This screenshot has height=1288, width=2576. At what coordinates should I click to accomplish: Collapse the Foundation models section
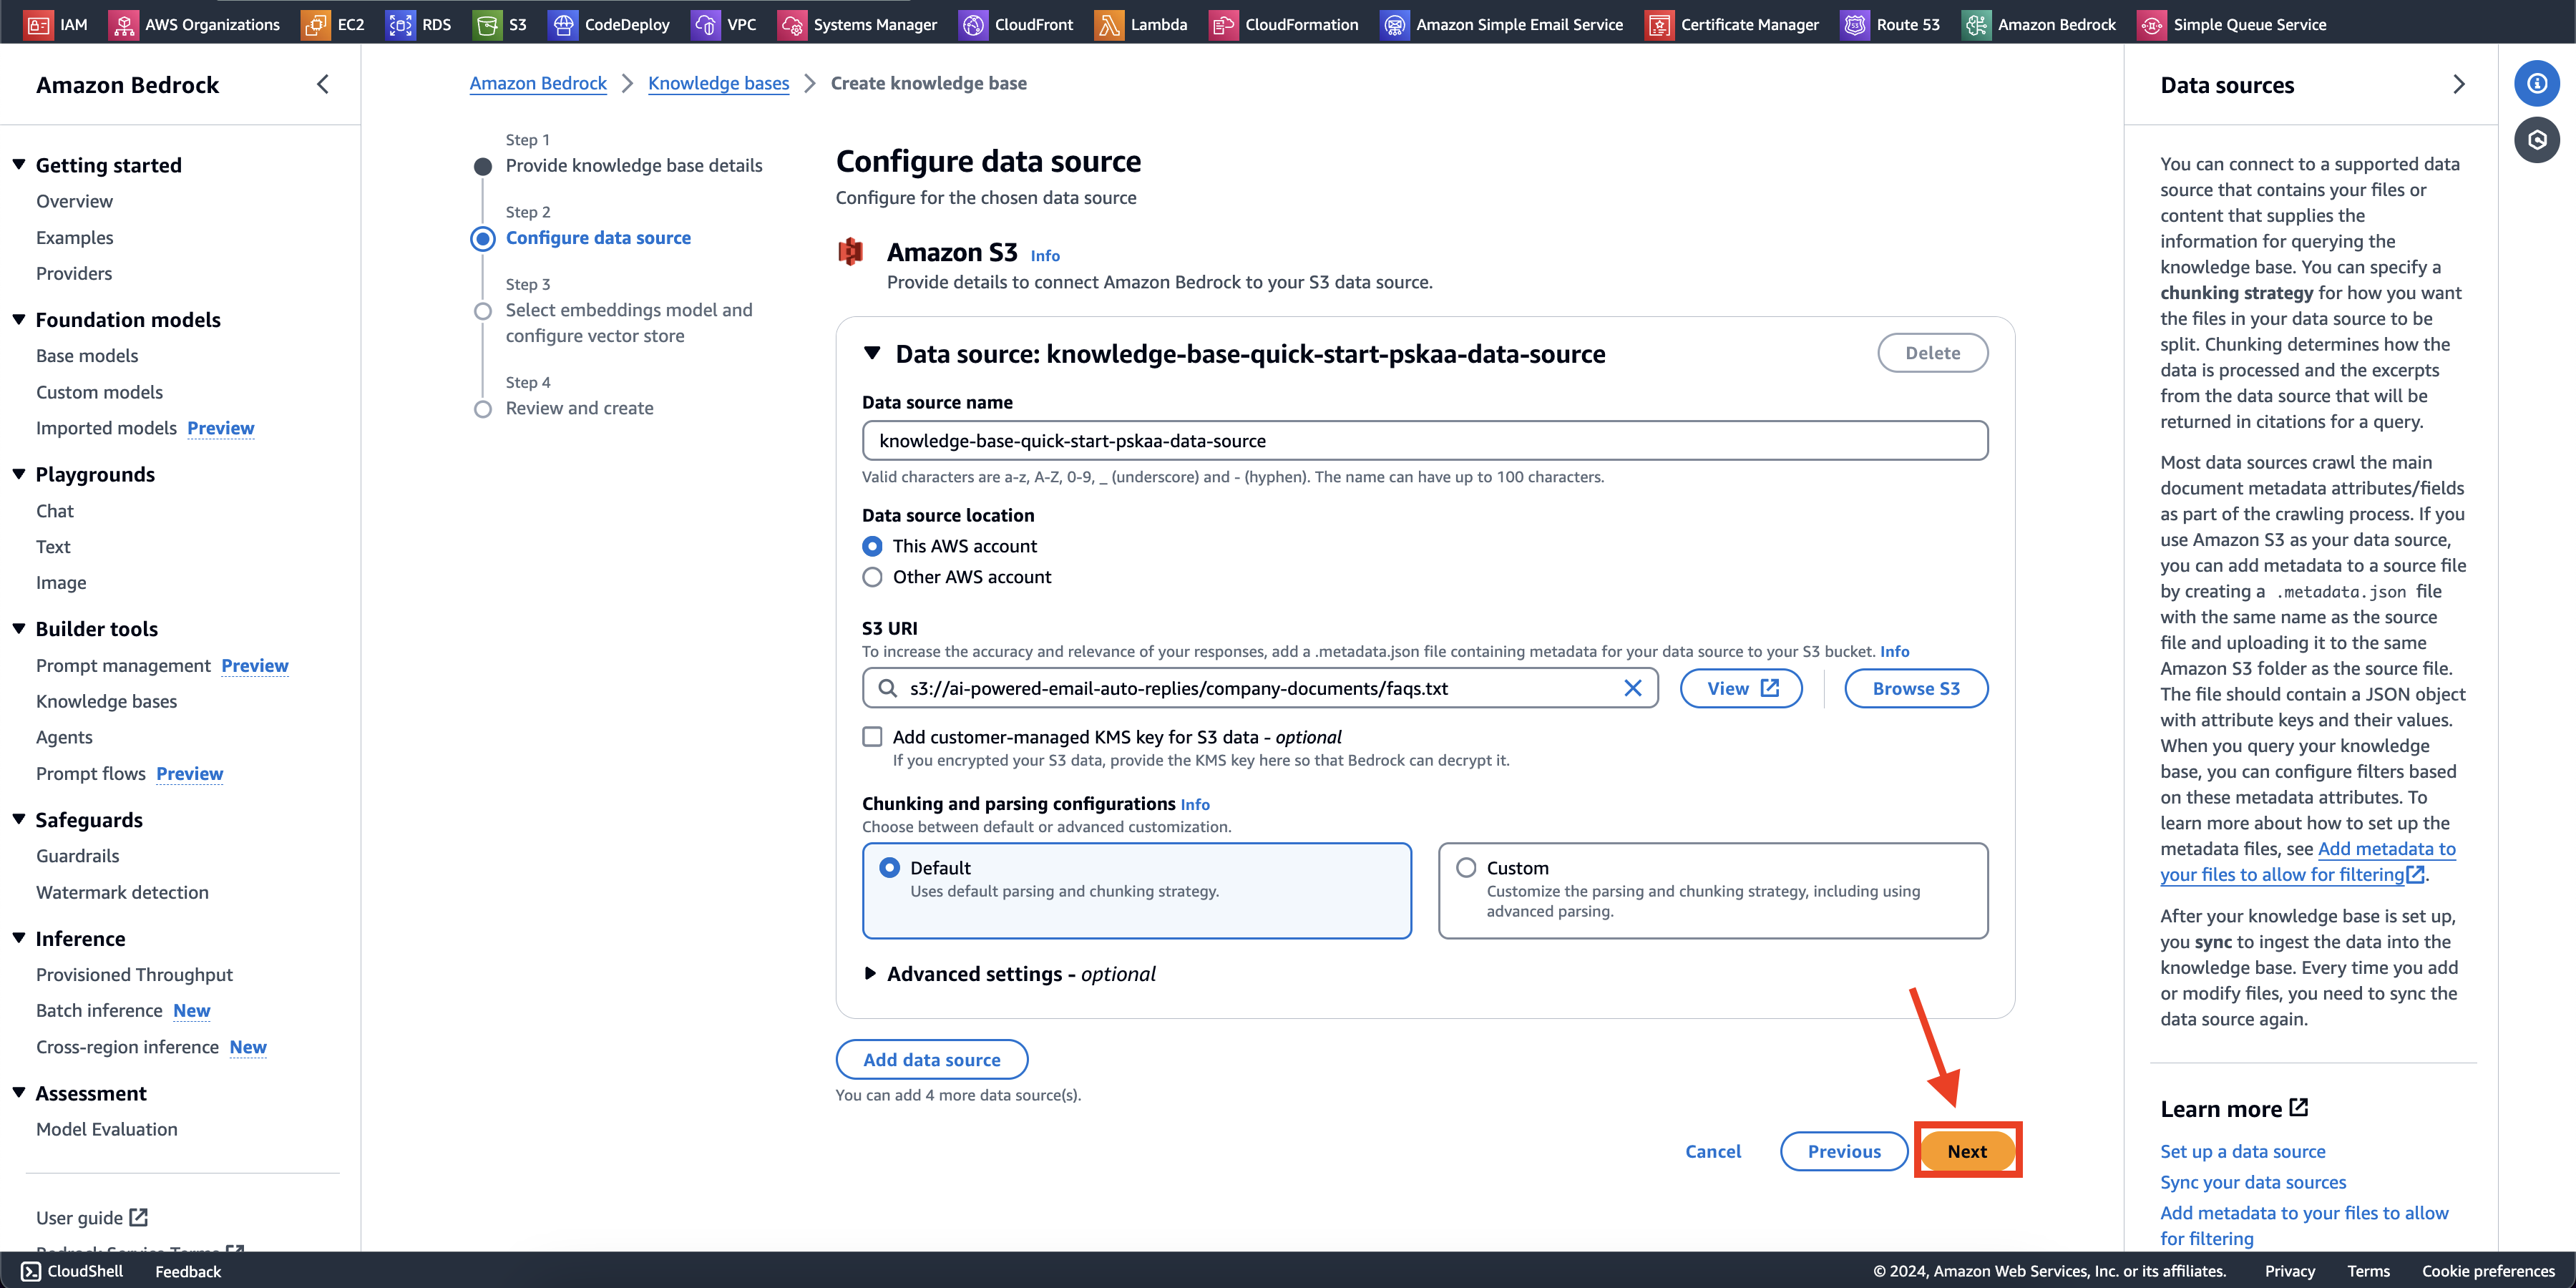click(x=18, y=319)
